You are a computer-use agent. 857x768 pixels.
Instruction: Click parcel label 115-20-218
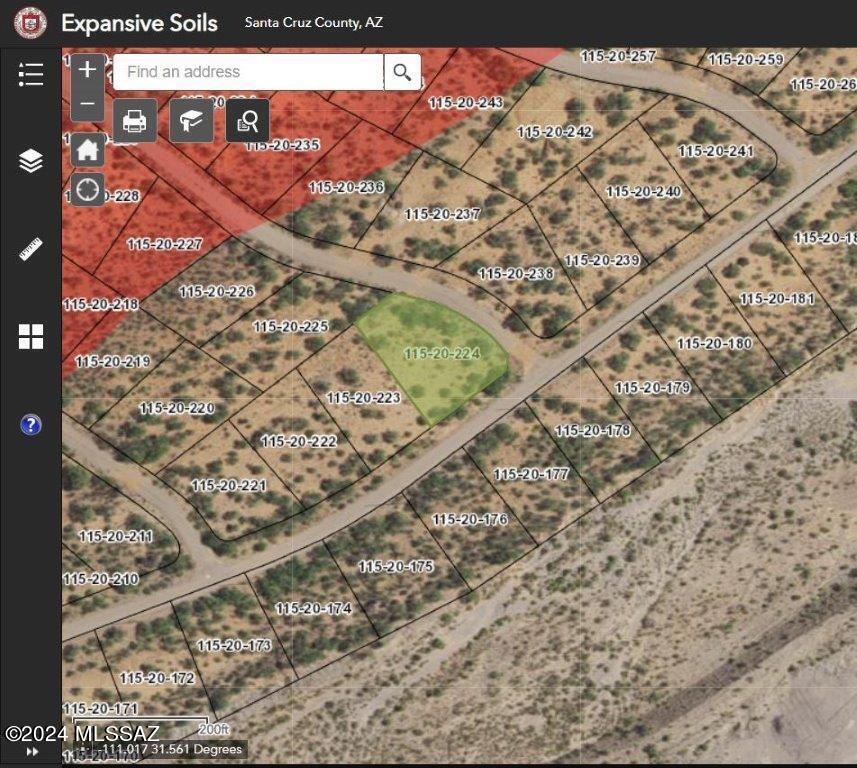(x=101, y=304)
